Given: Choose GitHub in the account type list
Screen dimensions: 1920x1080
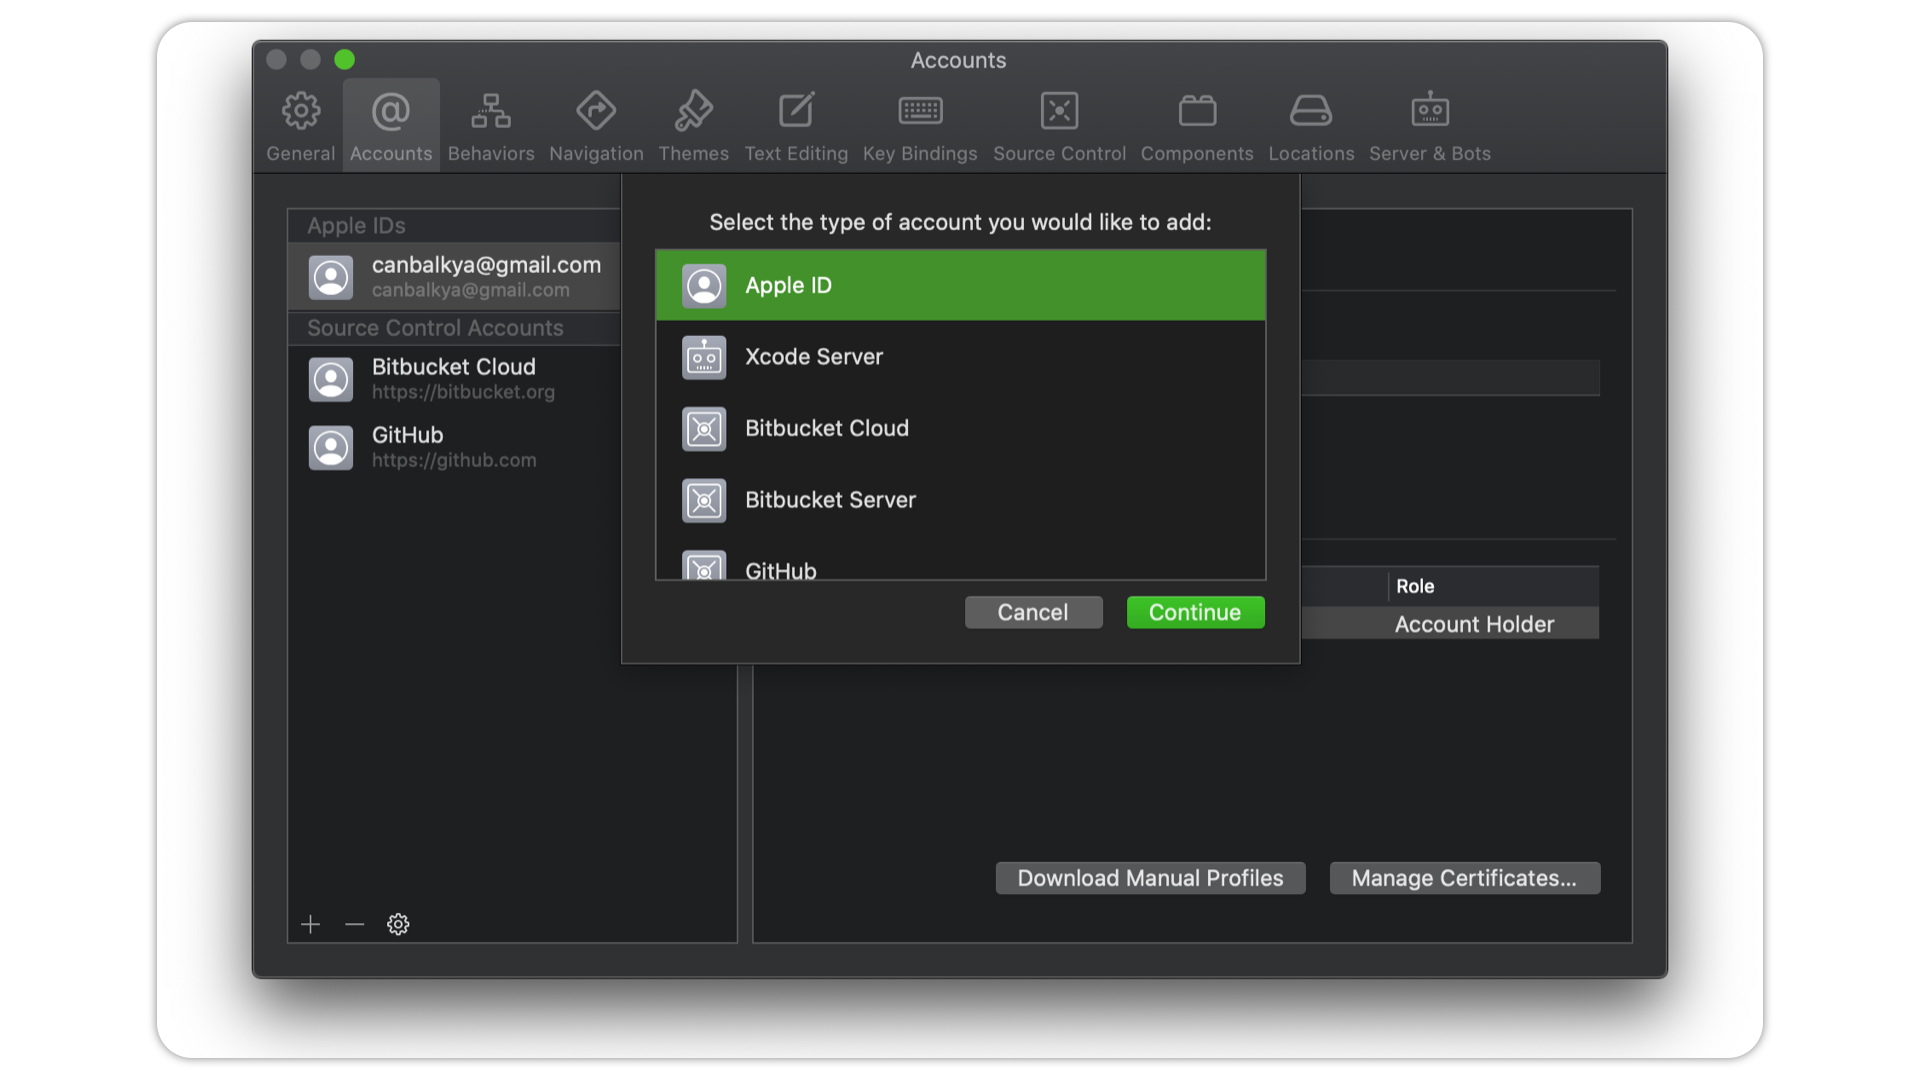Looking at the screenshot, I should pos(961,559).
